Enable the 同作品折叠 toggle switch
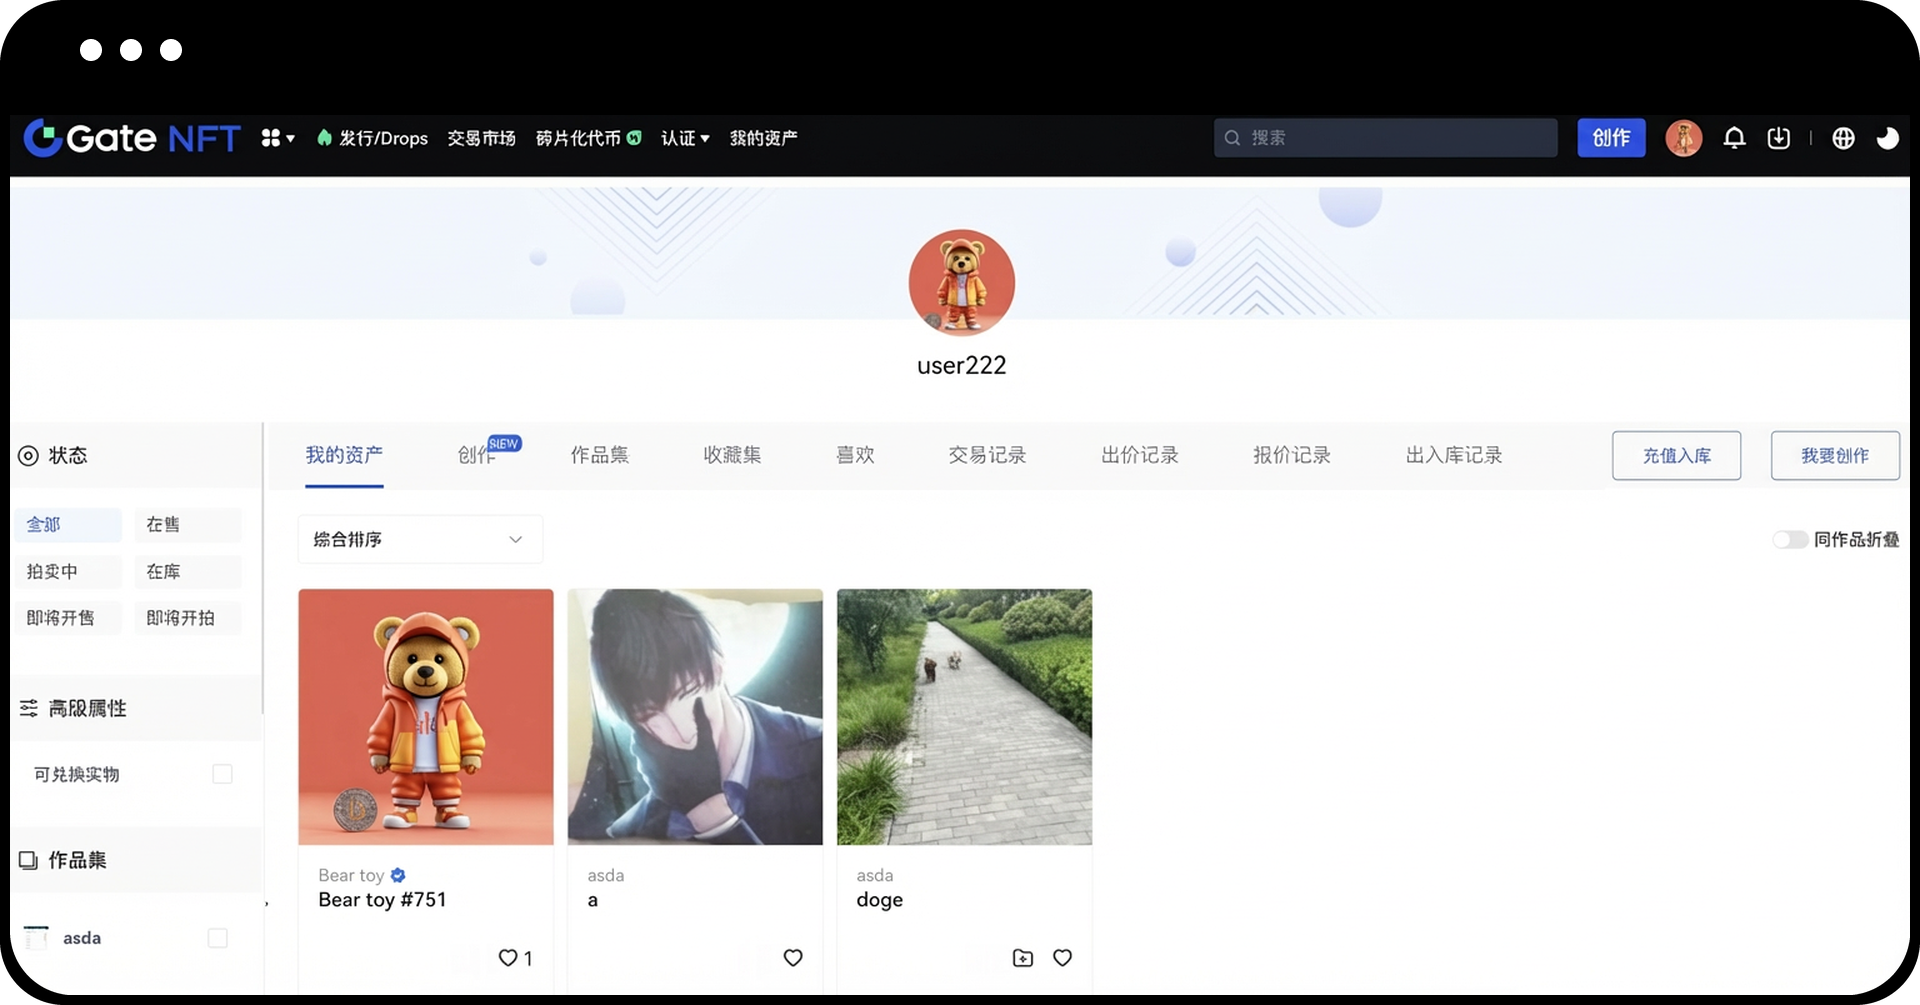Viewport: 1920px width, 1005px height. click(1789, 540)
